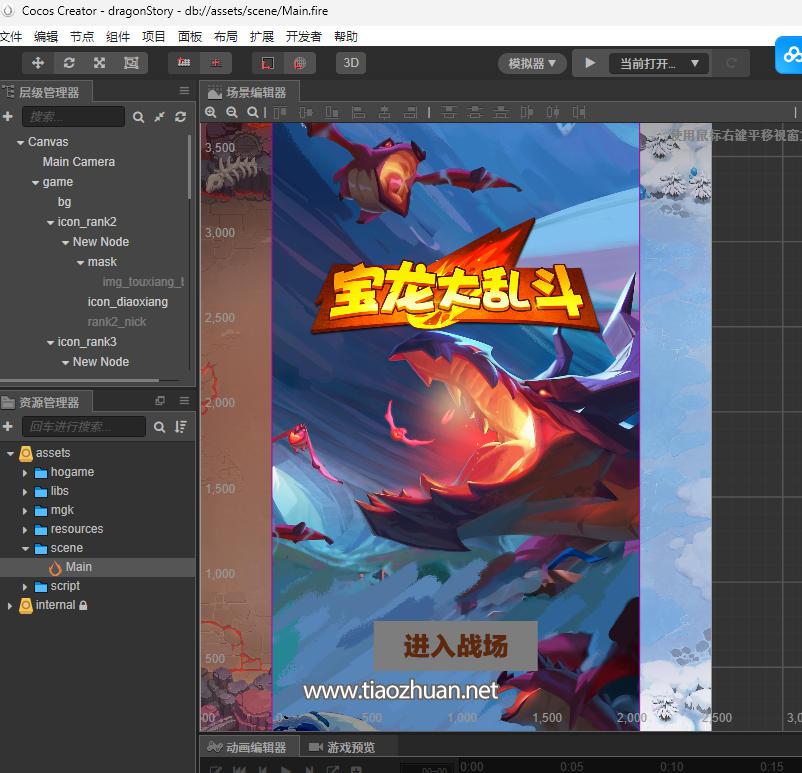Click the hierarchy search type magnifier
The image size is (802, 773).
coord(138,117)
